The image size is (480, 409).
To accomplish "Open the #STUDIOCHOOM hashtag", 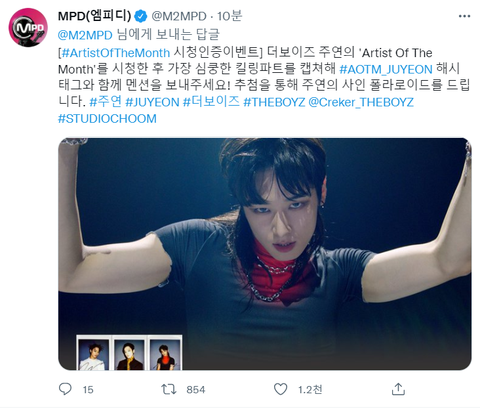I will 107,119.
